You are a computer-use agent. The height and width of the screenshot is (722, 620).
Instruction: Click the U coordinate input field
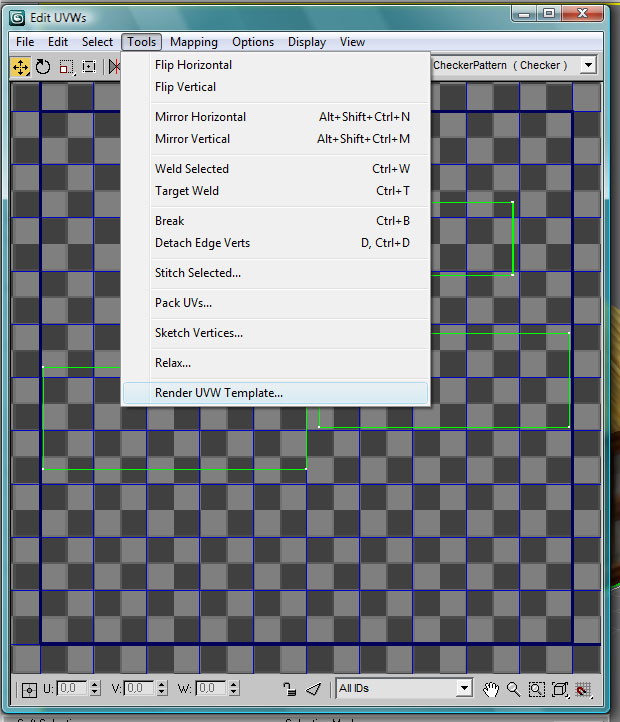click(x=72, y=688)
